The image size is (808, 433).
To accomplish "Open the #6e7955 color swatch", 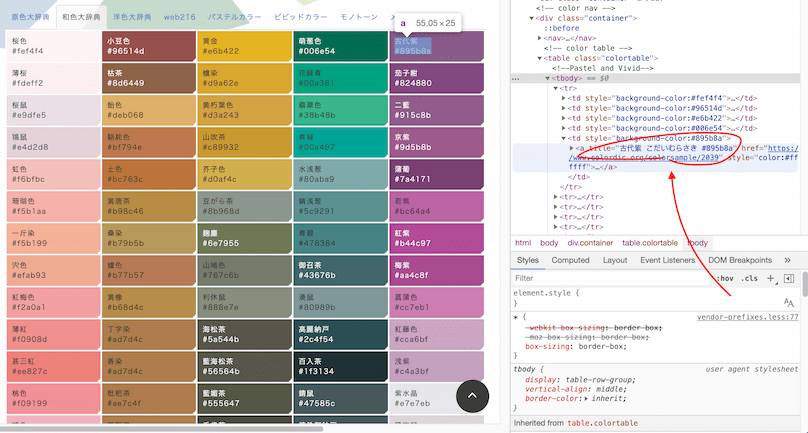I will (244, 238).
